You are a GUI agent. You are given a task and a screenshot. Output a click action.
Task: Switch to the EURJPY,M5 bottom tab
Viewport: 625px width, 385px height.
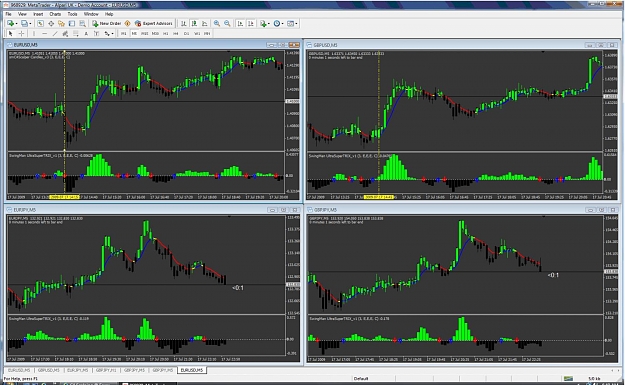tap(77, 370)
